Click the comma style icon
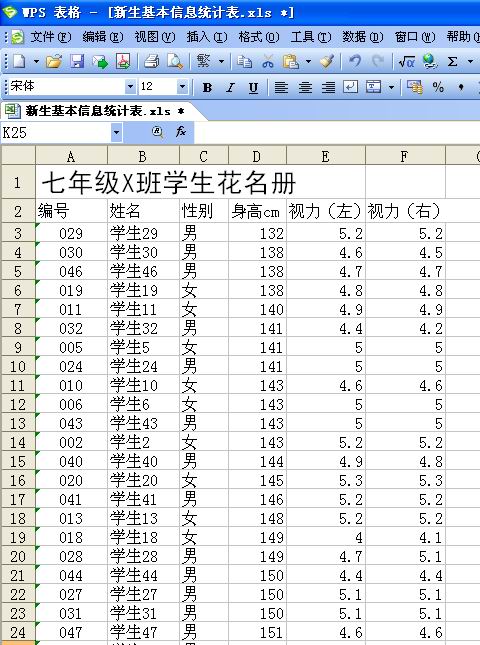The width and height of the screenshot is (480, 645). click(x=461, y=87)
